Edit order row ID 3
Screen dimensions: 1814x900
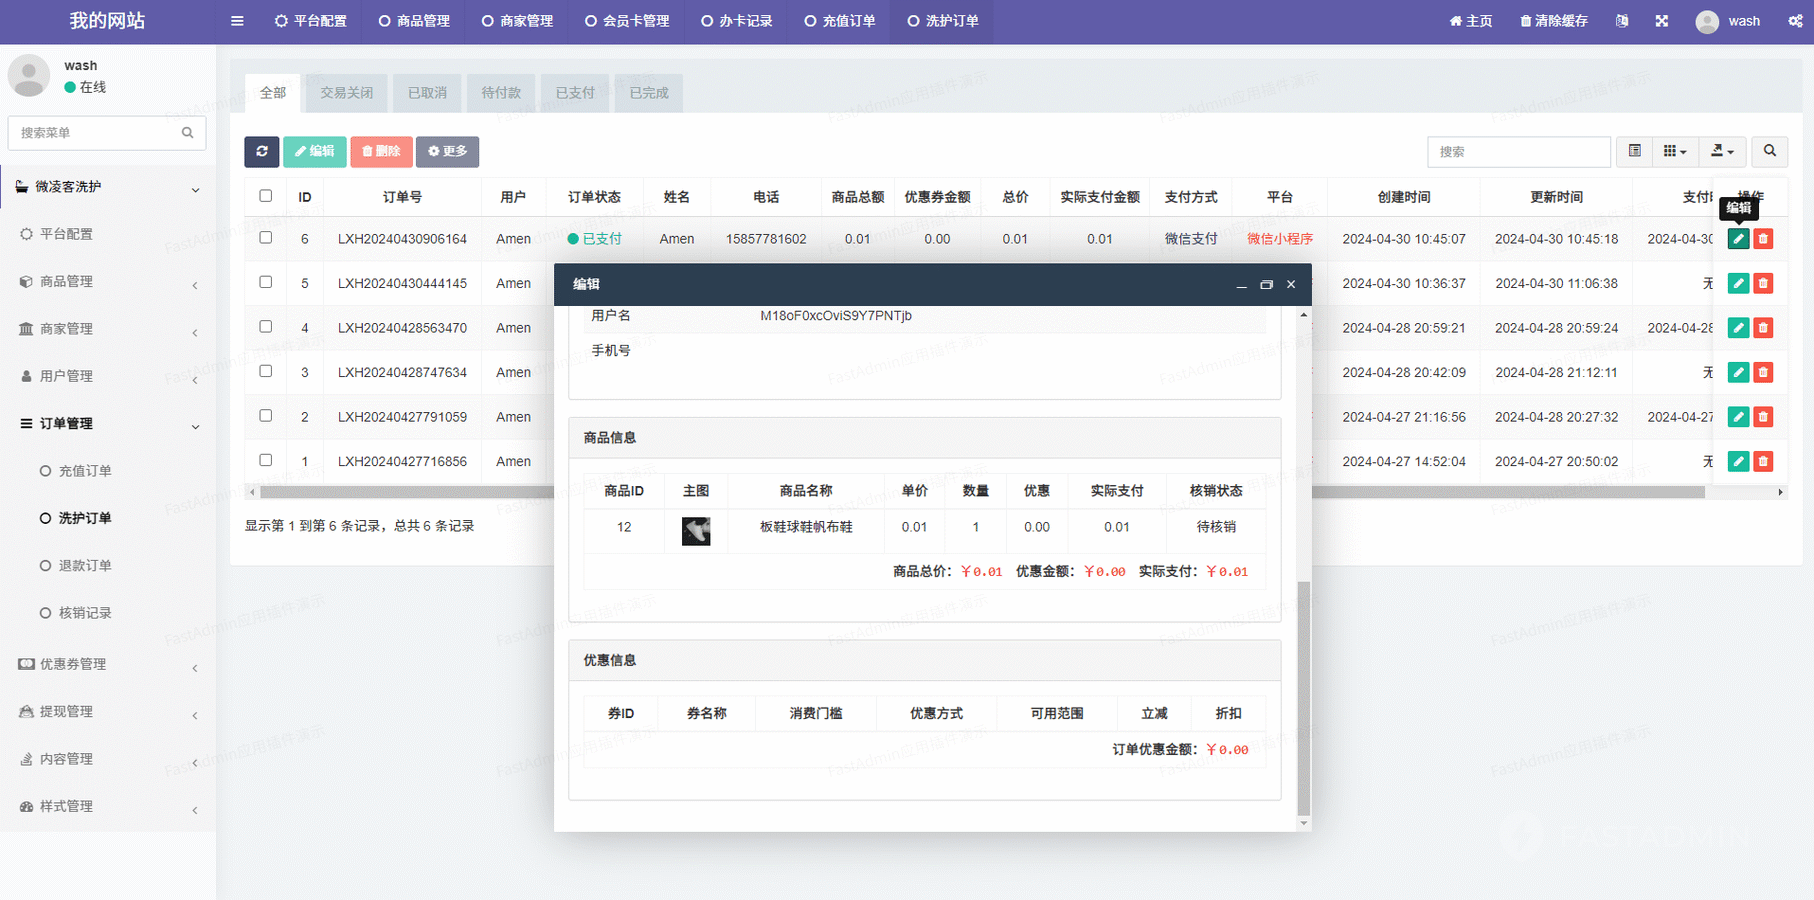click(1739, 372)
